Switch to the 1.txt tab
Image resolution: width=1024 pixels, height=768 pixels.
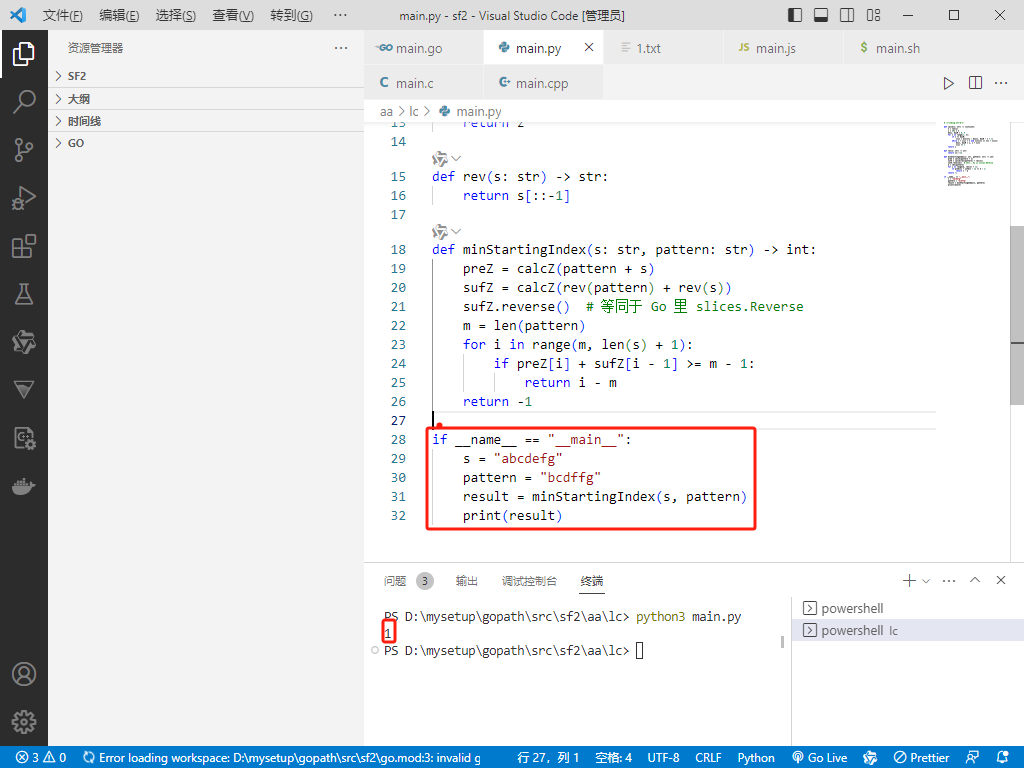coord(664,48)
